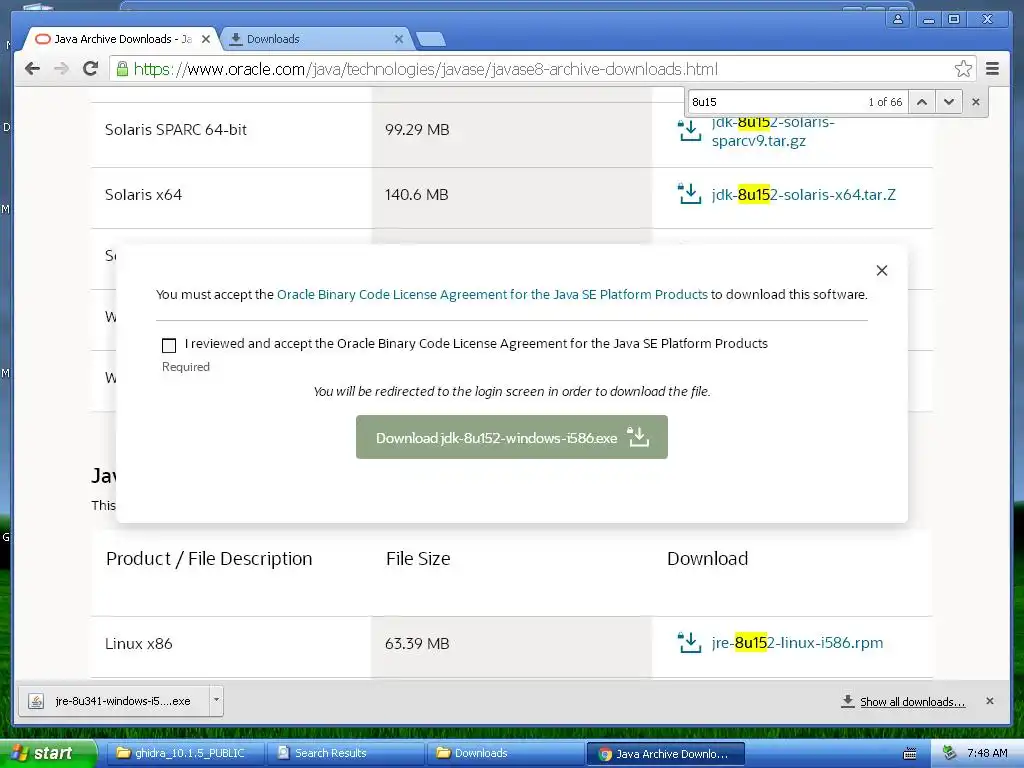Jump to next find result

pyautogui.click(x=949, y=102)
